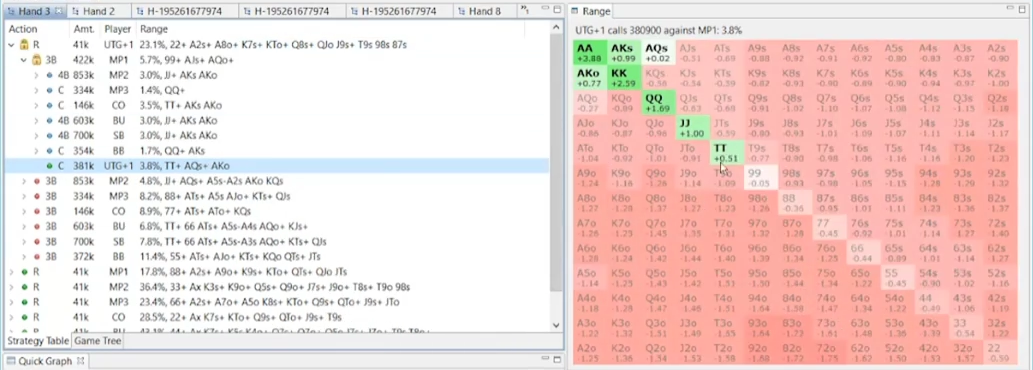
Task: Click the blue dot icon on the 4B 603k BU row
Action: (x=49, y=120)
